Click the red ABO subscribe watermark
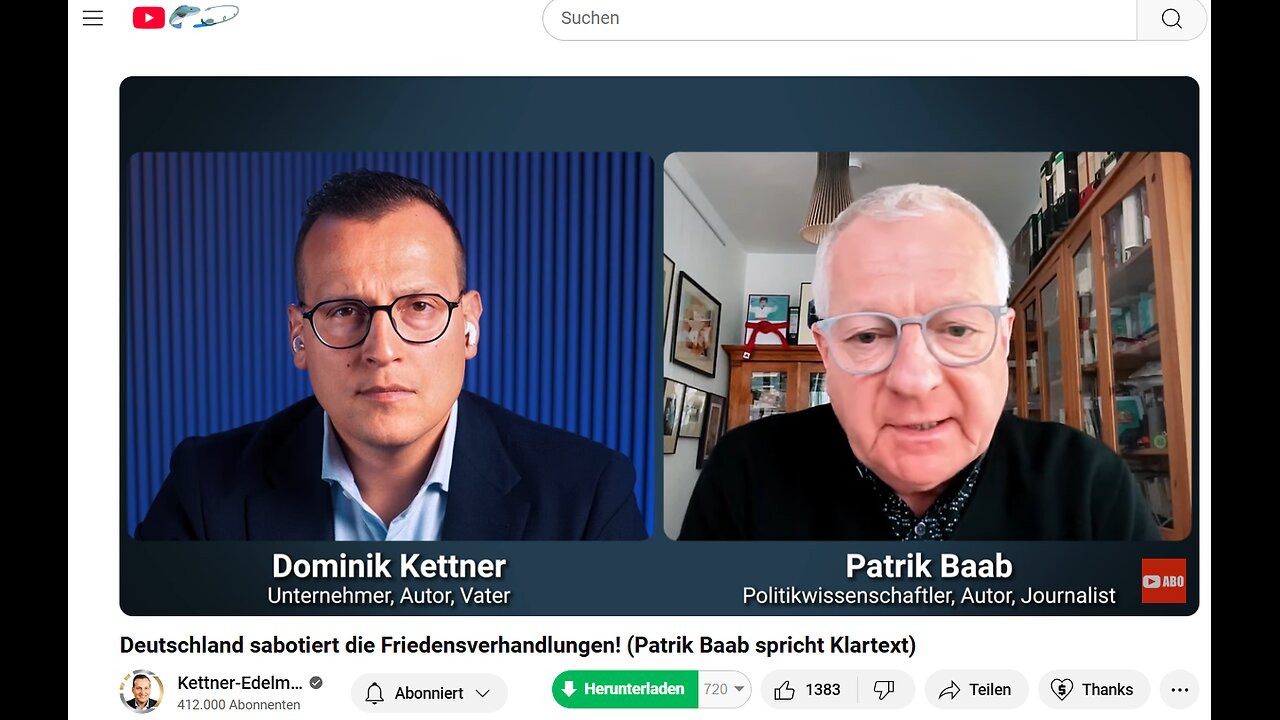The image size is (1280, 720). coord(1164,581)
